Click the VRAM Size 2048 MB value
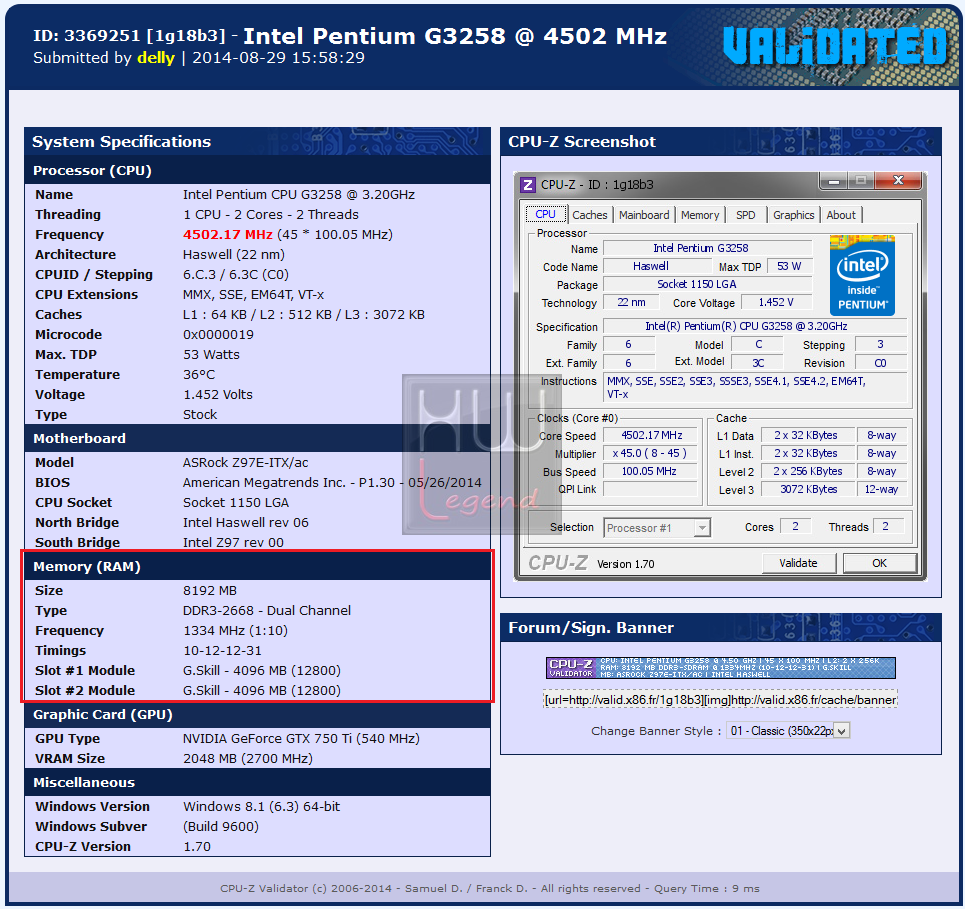 pos(247,759)
